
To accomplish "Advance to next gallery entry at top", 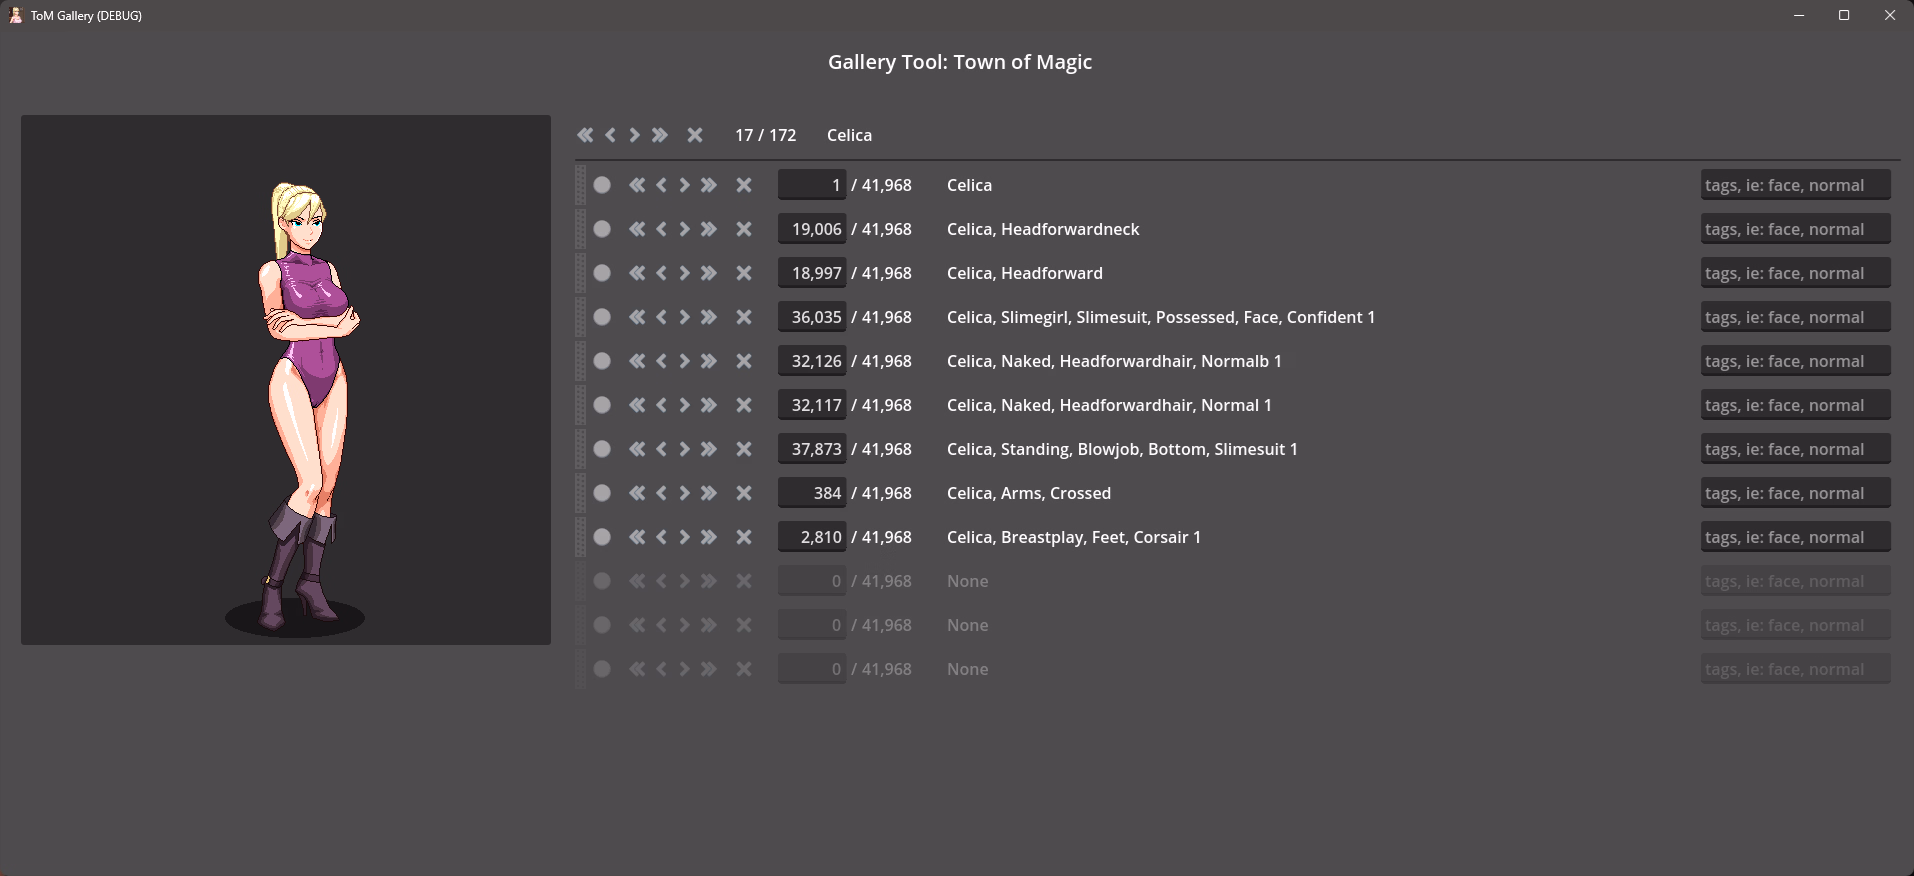I will tap(634, 135).
